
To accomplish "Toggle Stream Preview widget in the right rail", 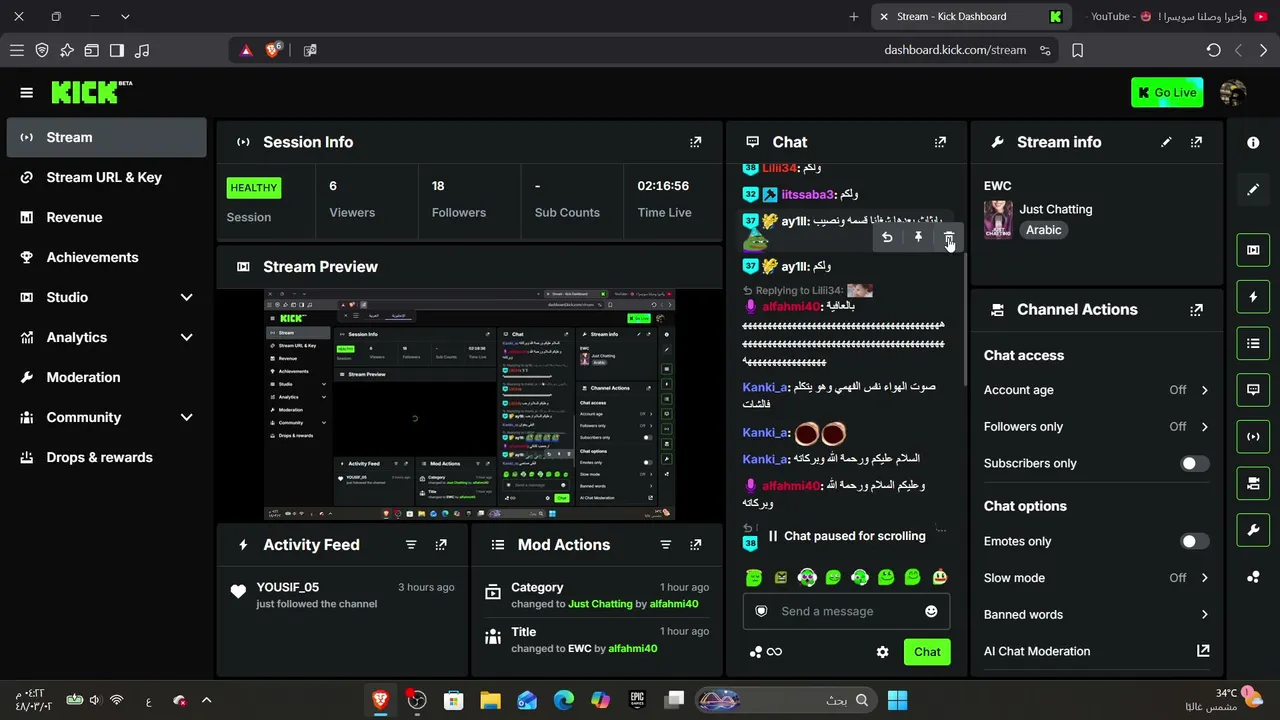I will point(1253,250).
